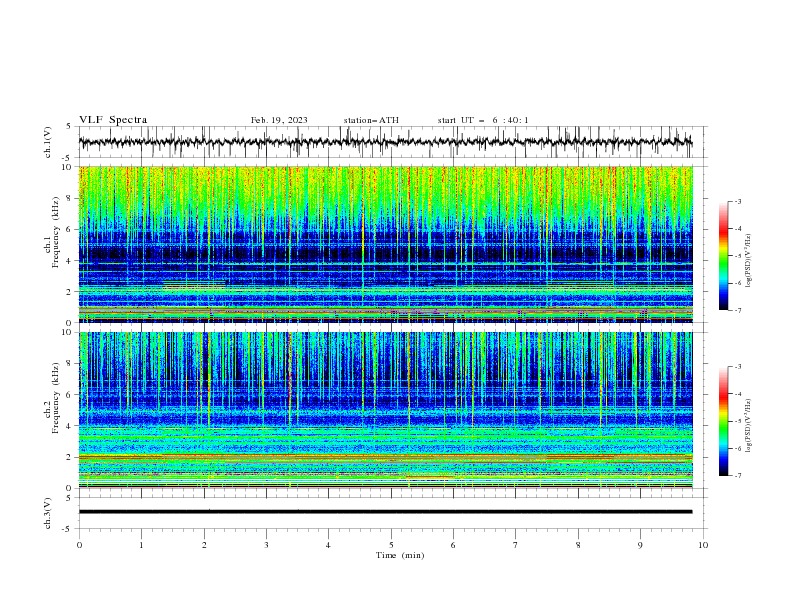Click the "-7" tick on ch.2 colorbar
Screen dimensions: 792x612
737,476
